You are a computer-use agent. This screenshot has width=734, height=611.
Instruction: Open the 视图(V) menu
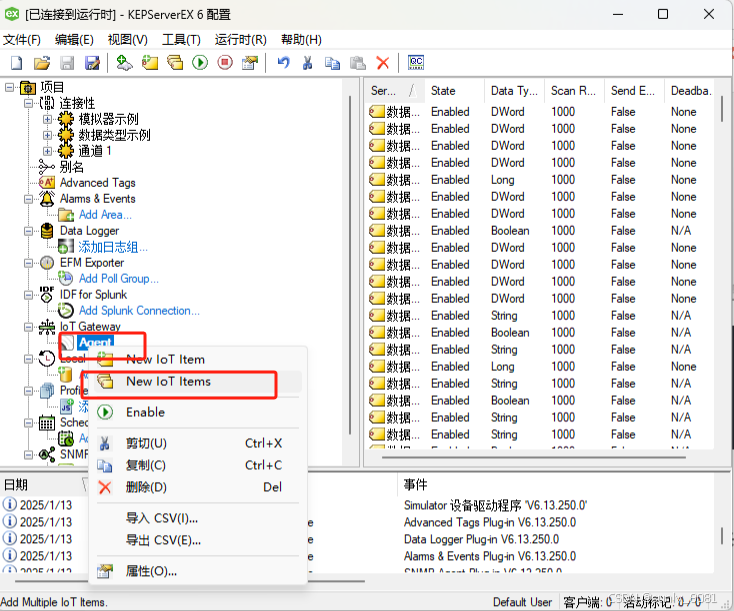127,40
